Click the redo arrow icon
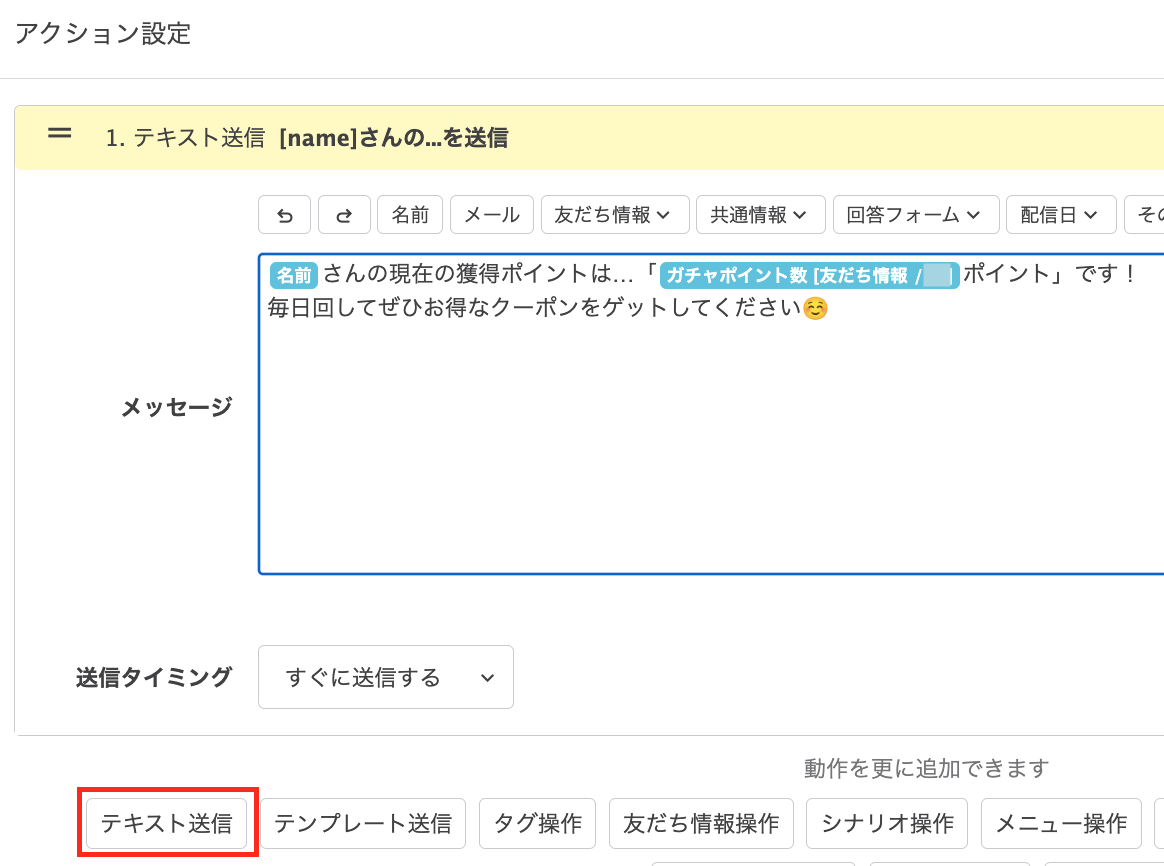 coord(344,214)
